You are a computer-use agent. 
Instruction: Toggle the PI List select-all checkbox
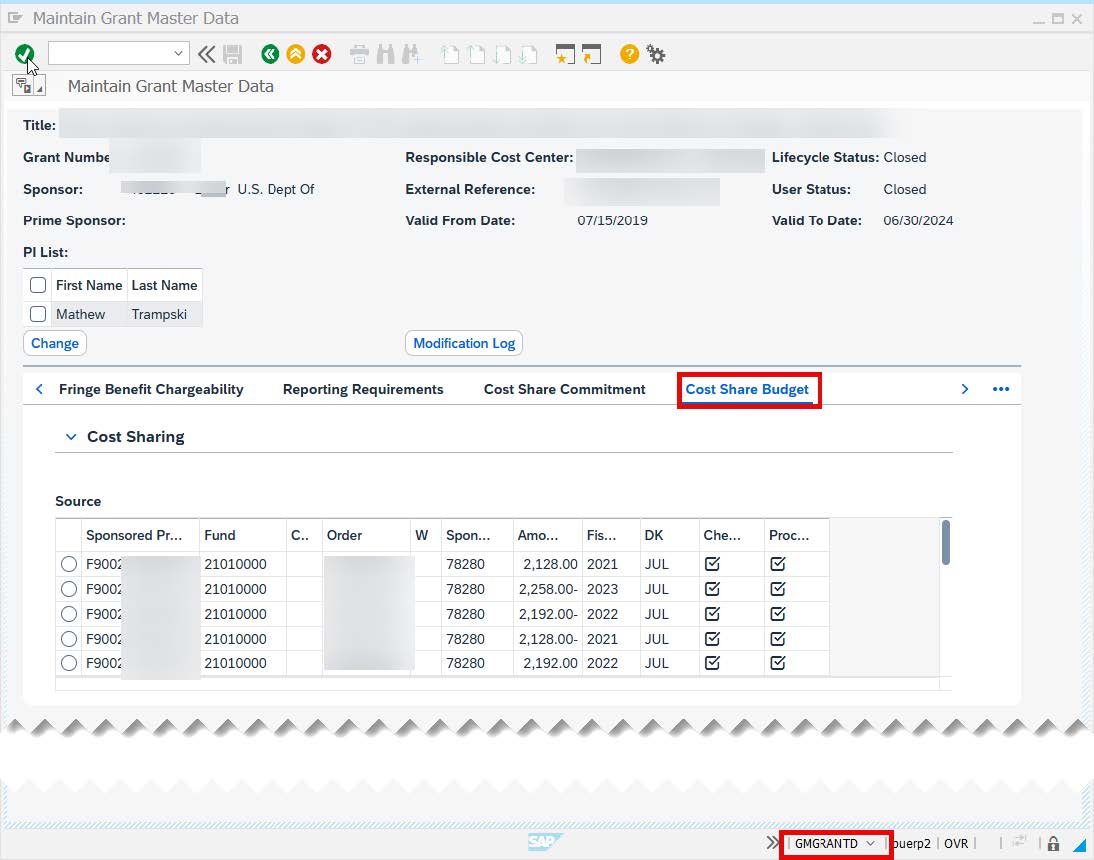[38, 285]
